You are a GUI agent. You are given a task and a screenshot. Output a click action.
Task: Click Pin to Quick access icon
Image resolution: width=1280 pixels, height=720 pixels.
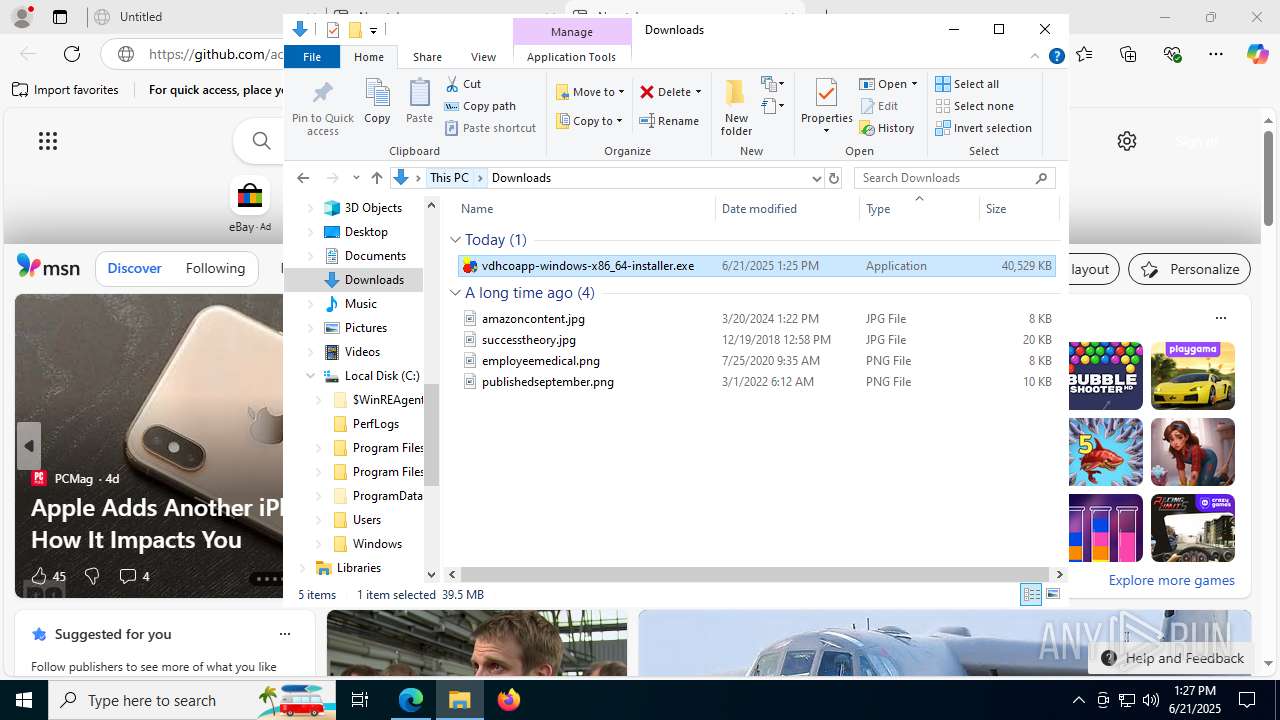pos(322,108)
